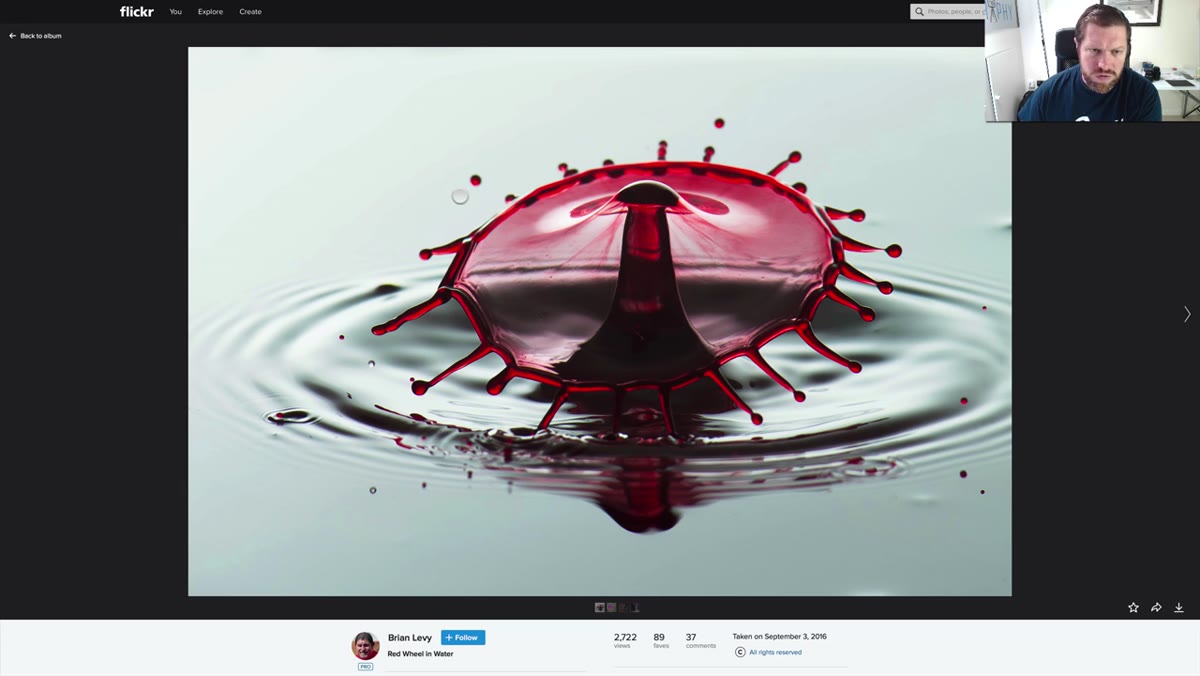Click the 37 comments count
Viewport: 1200px width, 676px height.
click(x=700, y=640)
